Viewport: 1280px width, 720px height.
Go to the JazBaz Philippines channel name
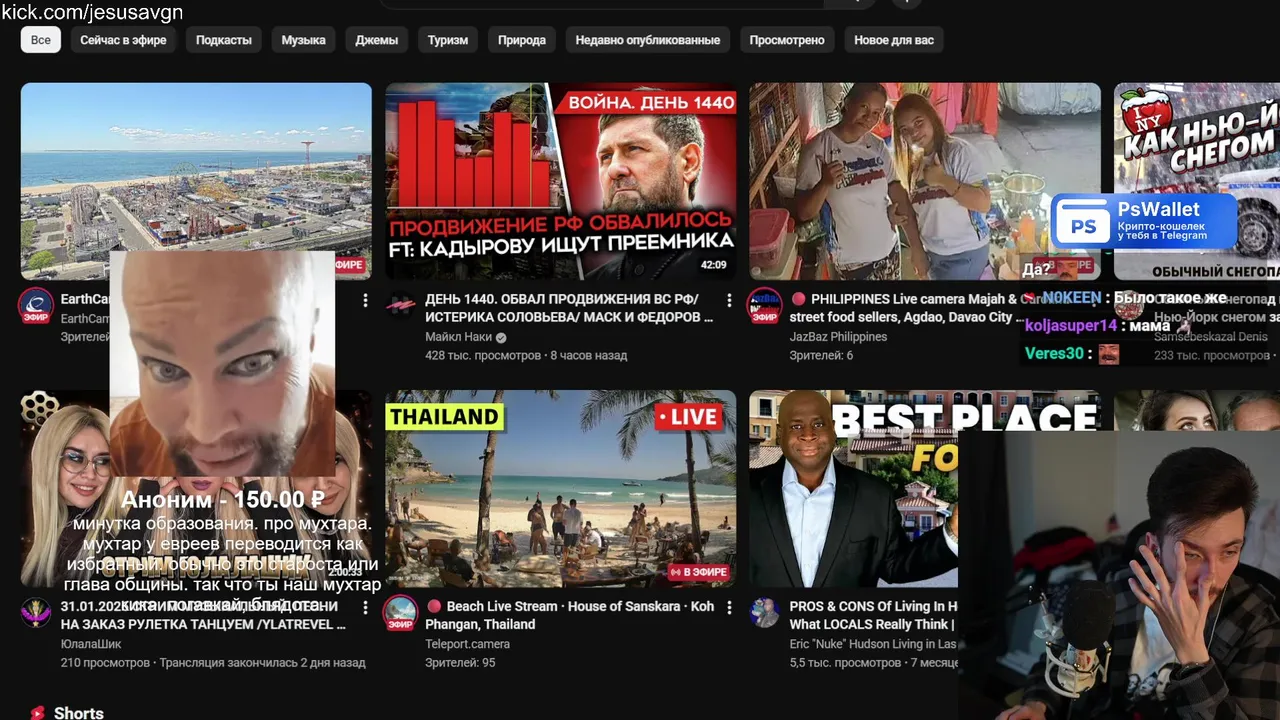pyautogui.click(x=838, y=337)
